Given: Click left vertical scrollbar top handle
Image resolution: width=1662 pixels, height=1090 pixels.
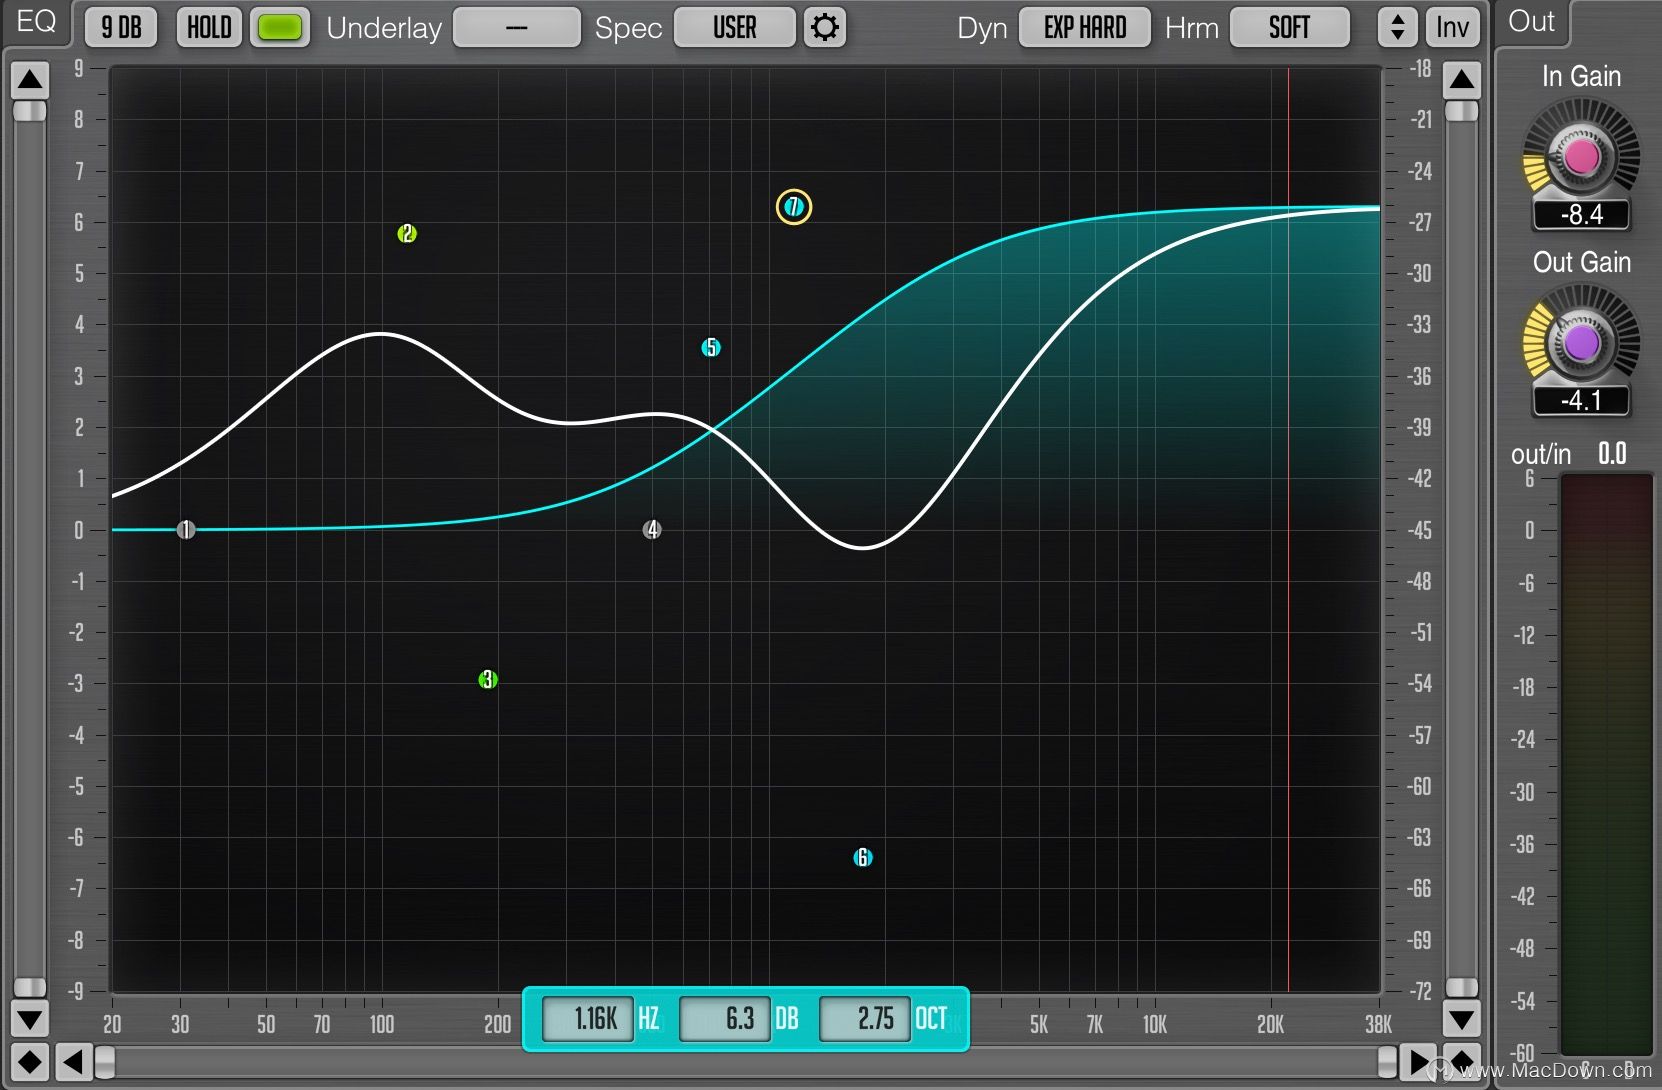Looking at the screenshot, I should (30, 111).
